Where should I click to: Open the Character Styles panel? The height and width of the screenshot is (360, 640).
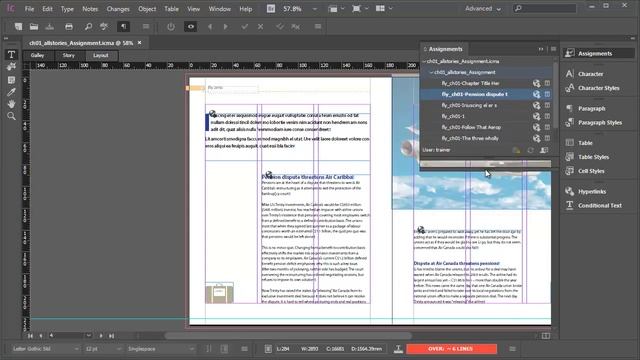point(598,88)
